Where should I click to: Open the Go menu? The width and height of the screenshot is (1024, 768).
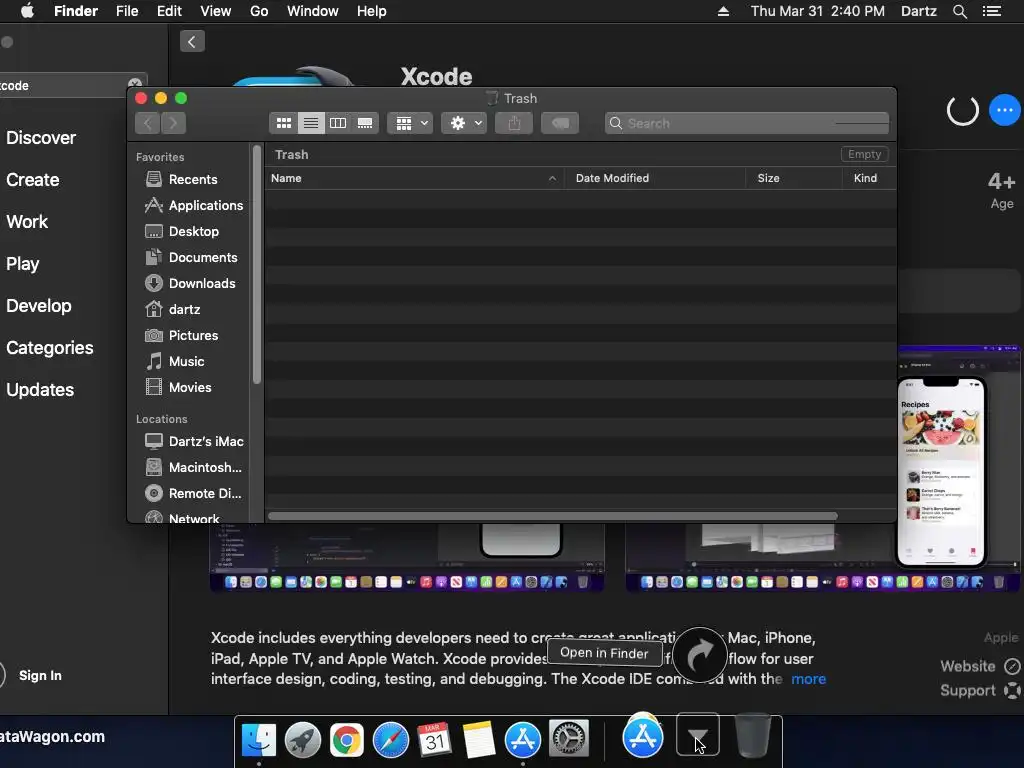click(x=259, y=11)
